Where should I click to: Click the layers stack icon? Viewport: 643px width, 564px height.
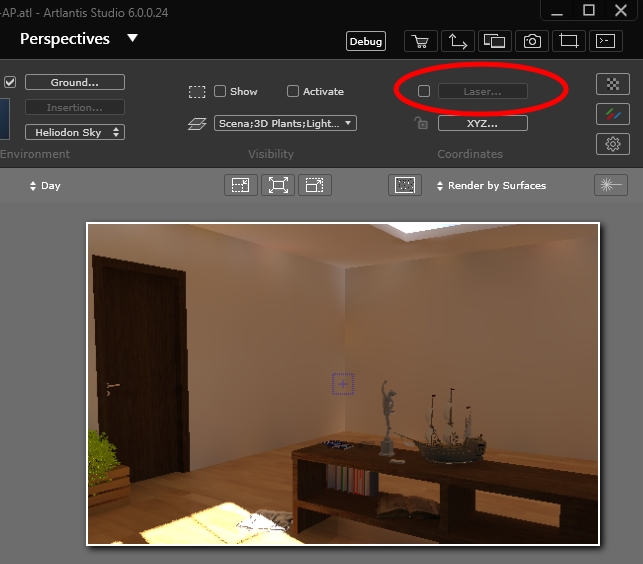(x=197, y=123)
